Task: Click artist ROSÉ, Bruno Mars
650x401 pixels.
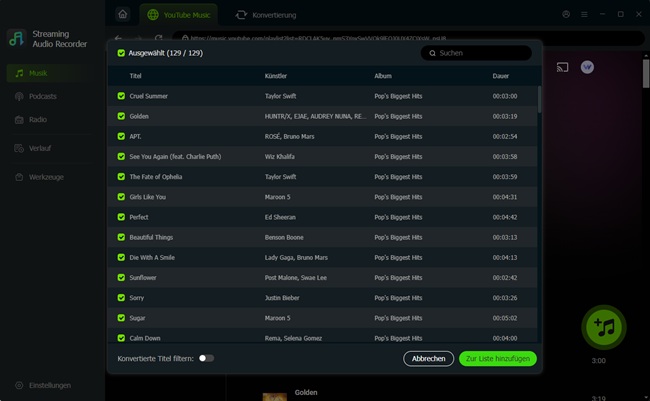Action: coord(290,136)
